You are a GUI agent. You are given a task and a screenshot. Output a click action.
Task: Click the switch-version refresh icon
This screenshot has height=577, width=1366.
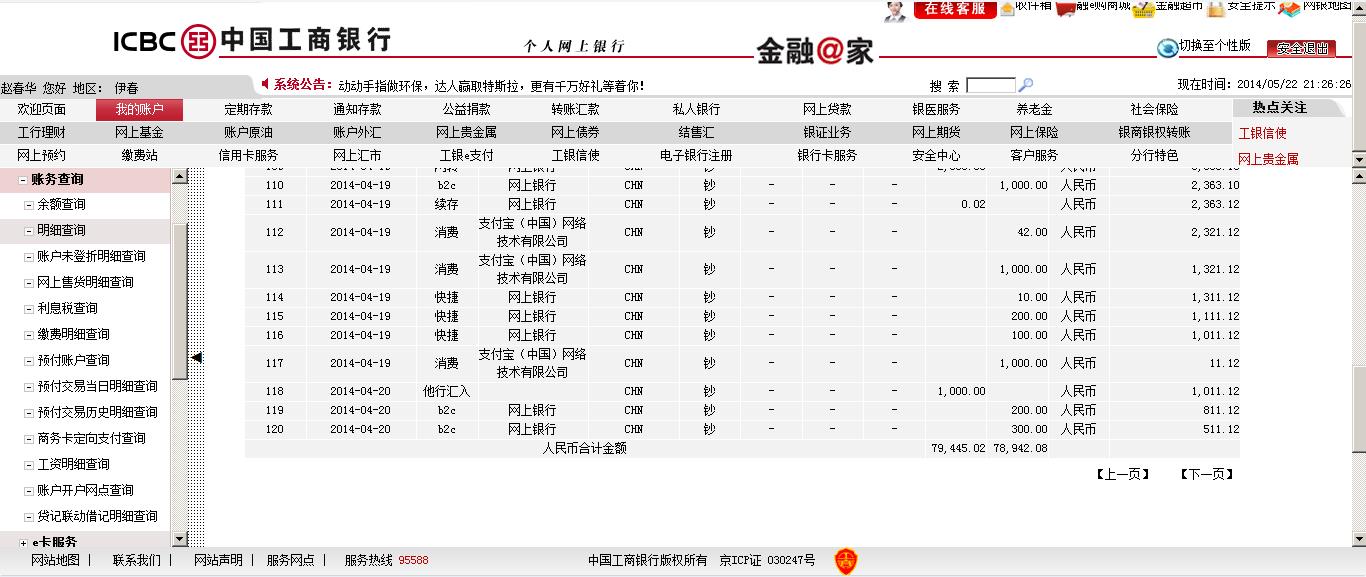pyautogui.click(x=1167, y=48)
